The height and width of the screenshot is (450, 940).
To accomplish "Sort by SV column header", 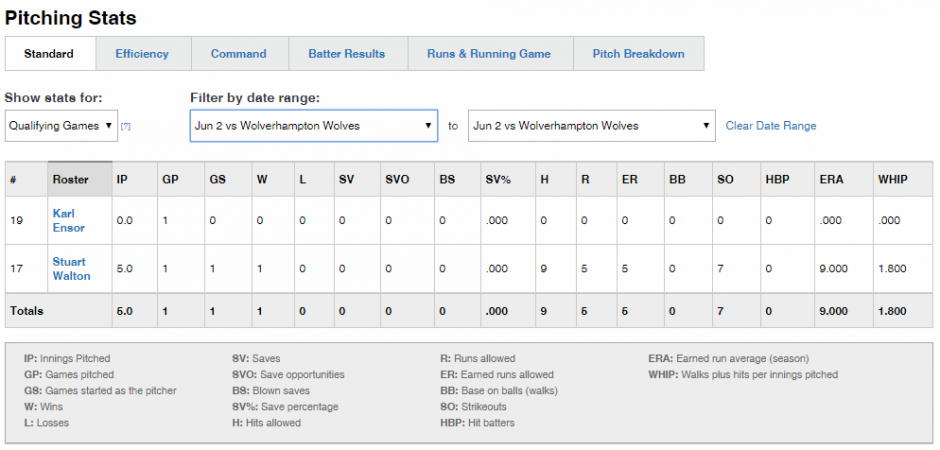I will [356, 179].
